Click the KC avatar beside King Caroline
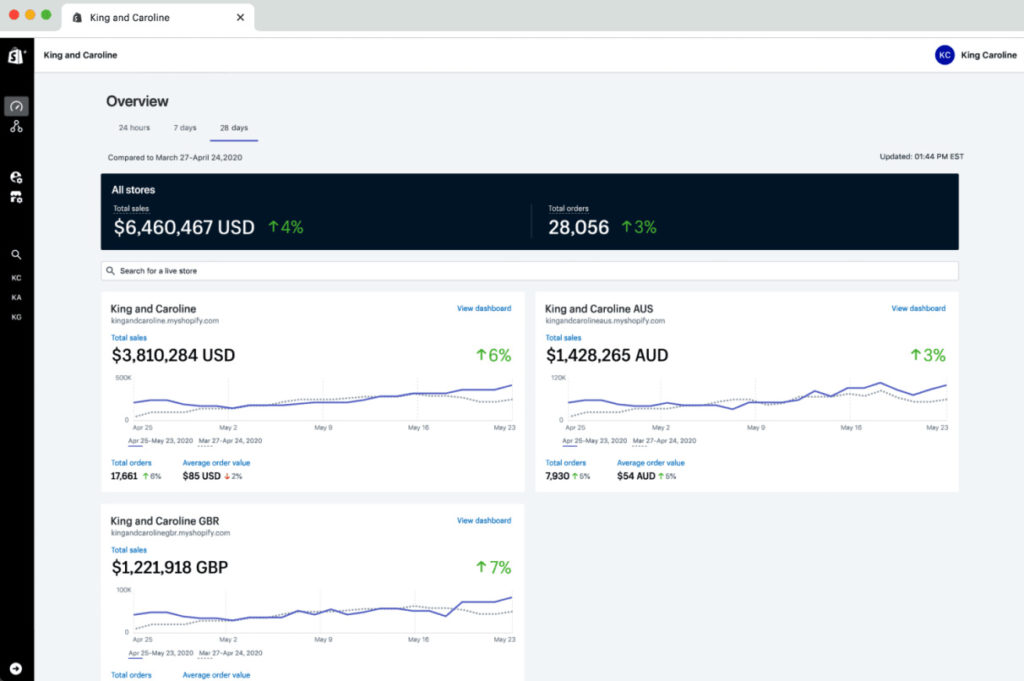Screen dimensions: 1024x681 tap(944, 55)
